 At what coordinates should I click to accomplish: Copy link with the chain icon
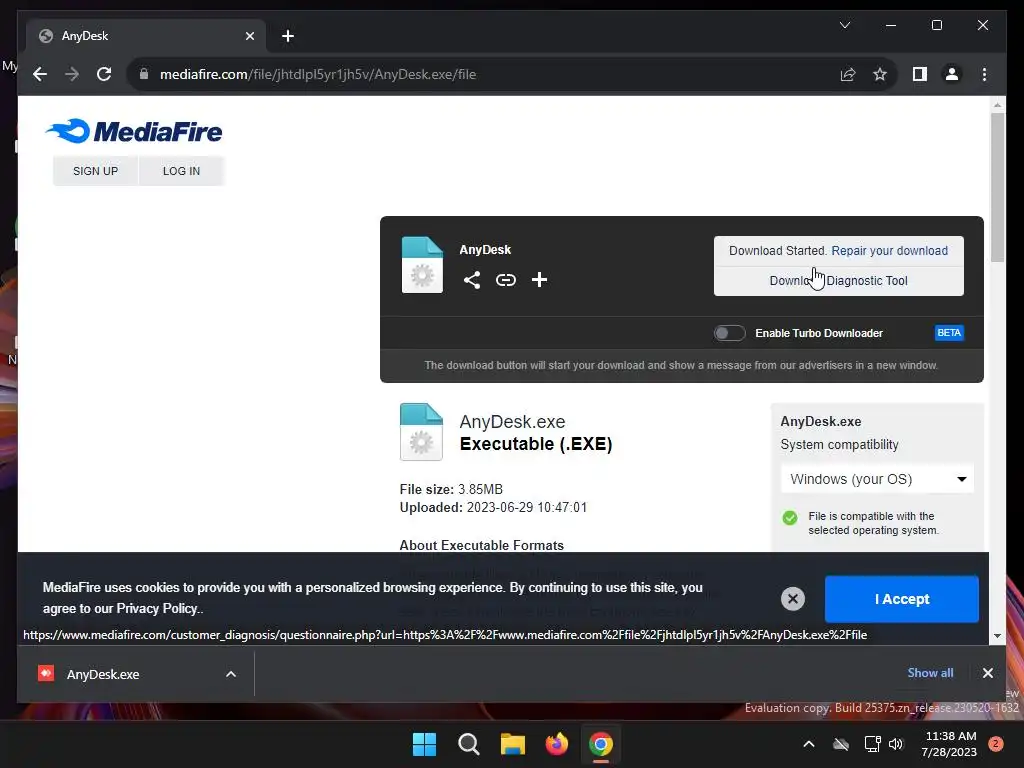coord(505,280)
